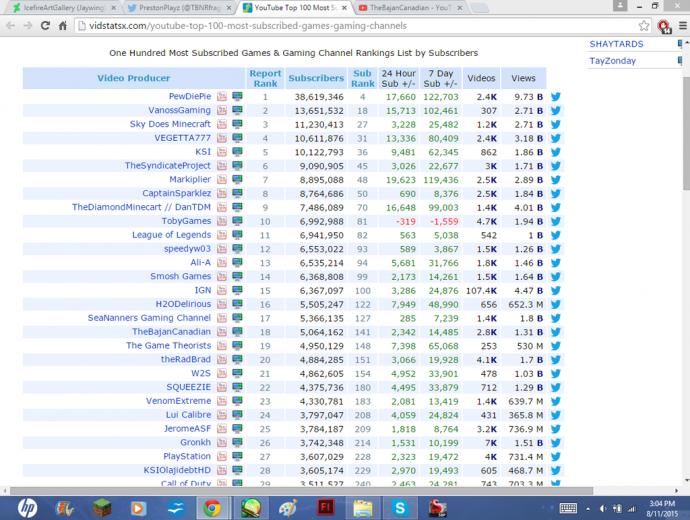Sort by the Video Producer column header
Image resolution: width=690 pixels, height=520 pixels.
click(133, 78)
